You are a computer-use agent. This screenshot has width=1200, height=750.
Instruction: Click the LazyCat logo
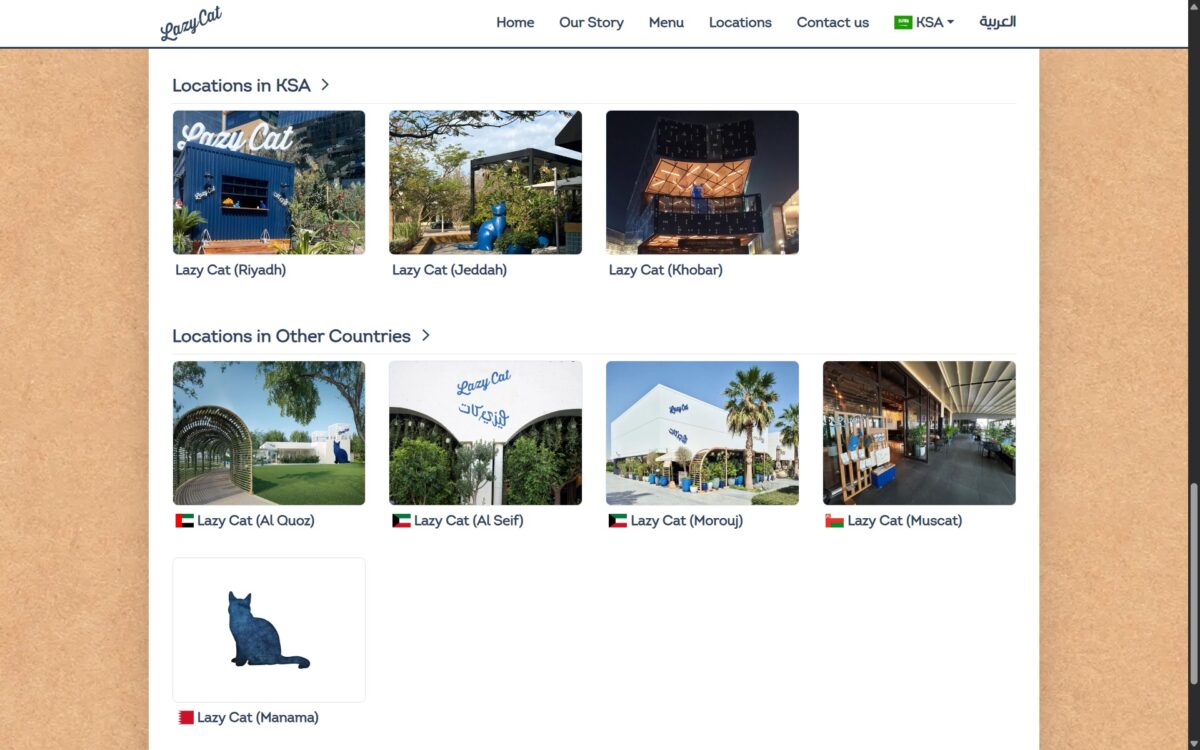[191, 23]
